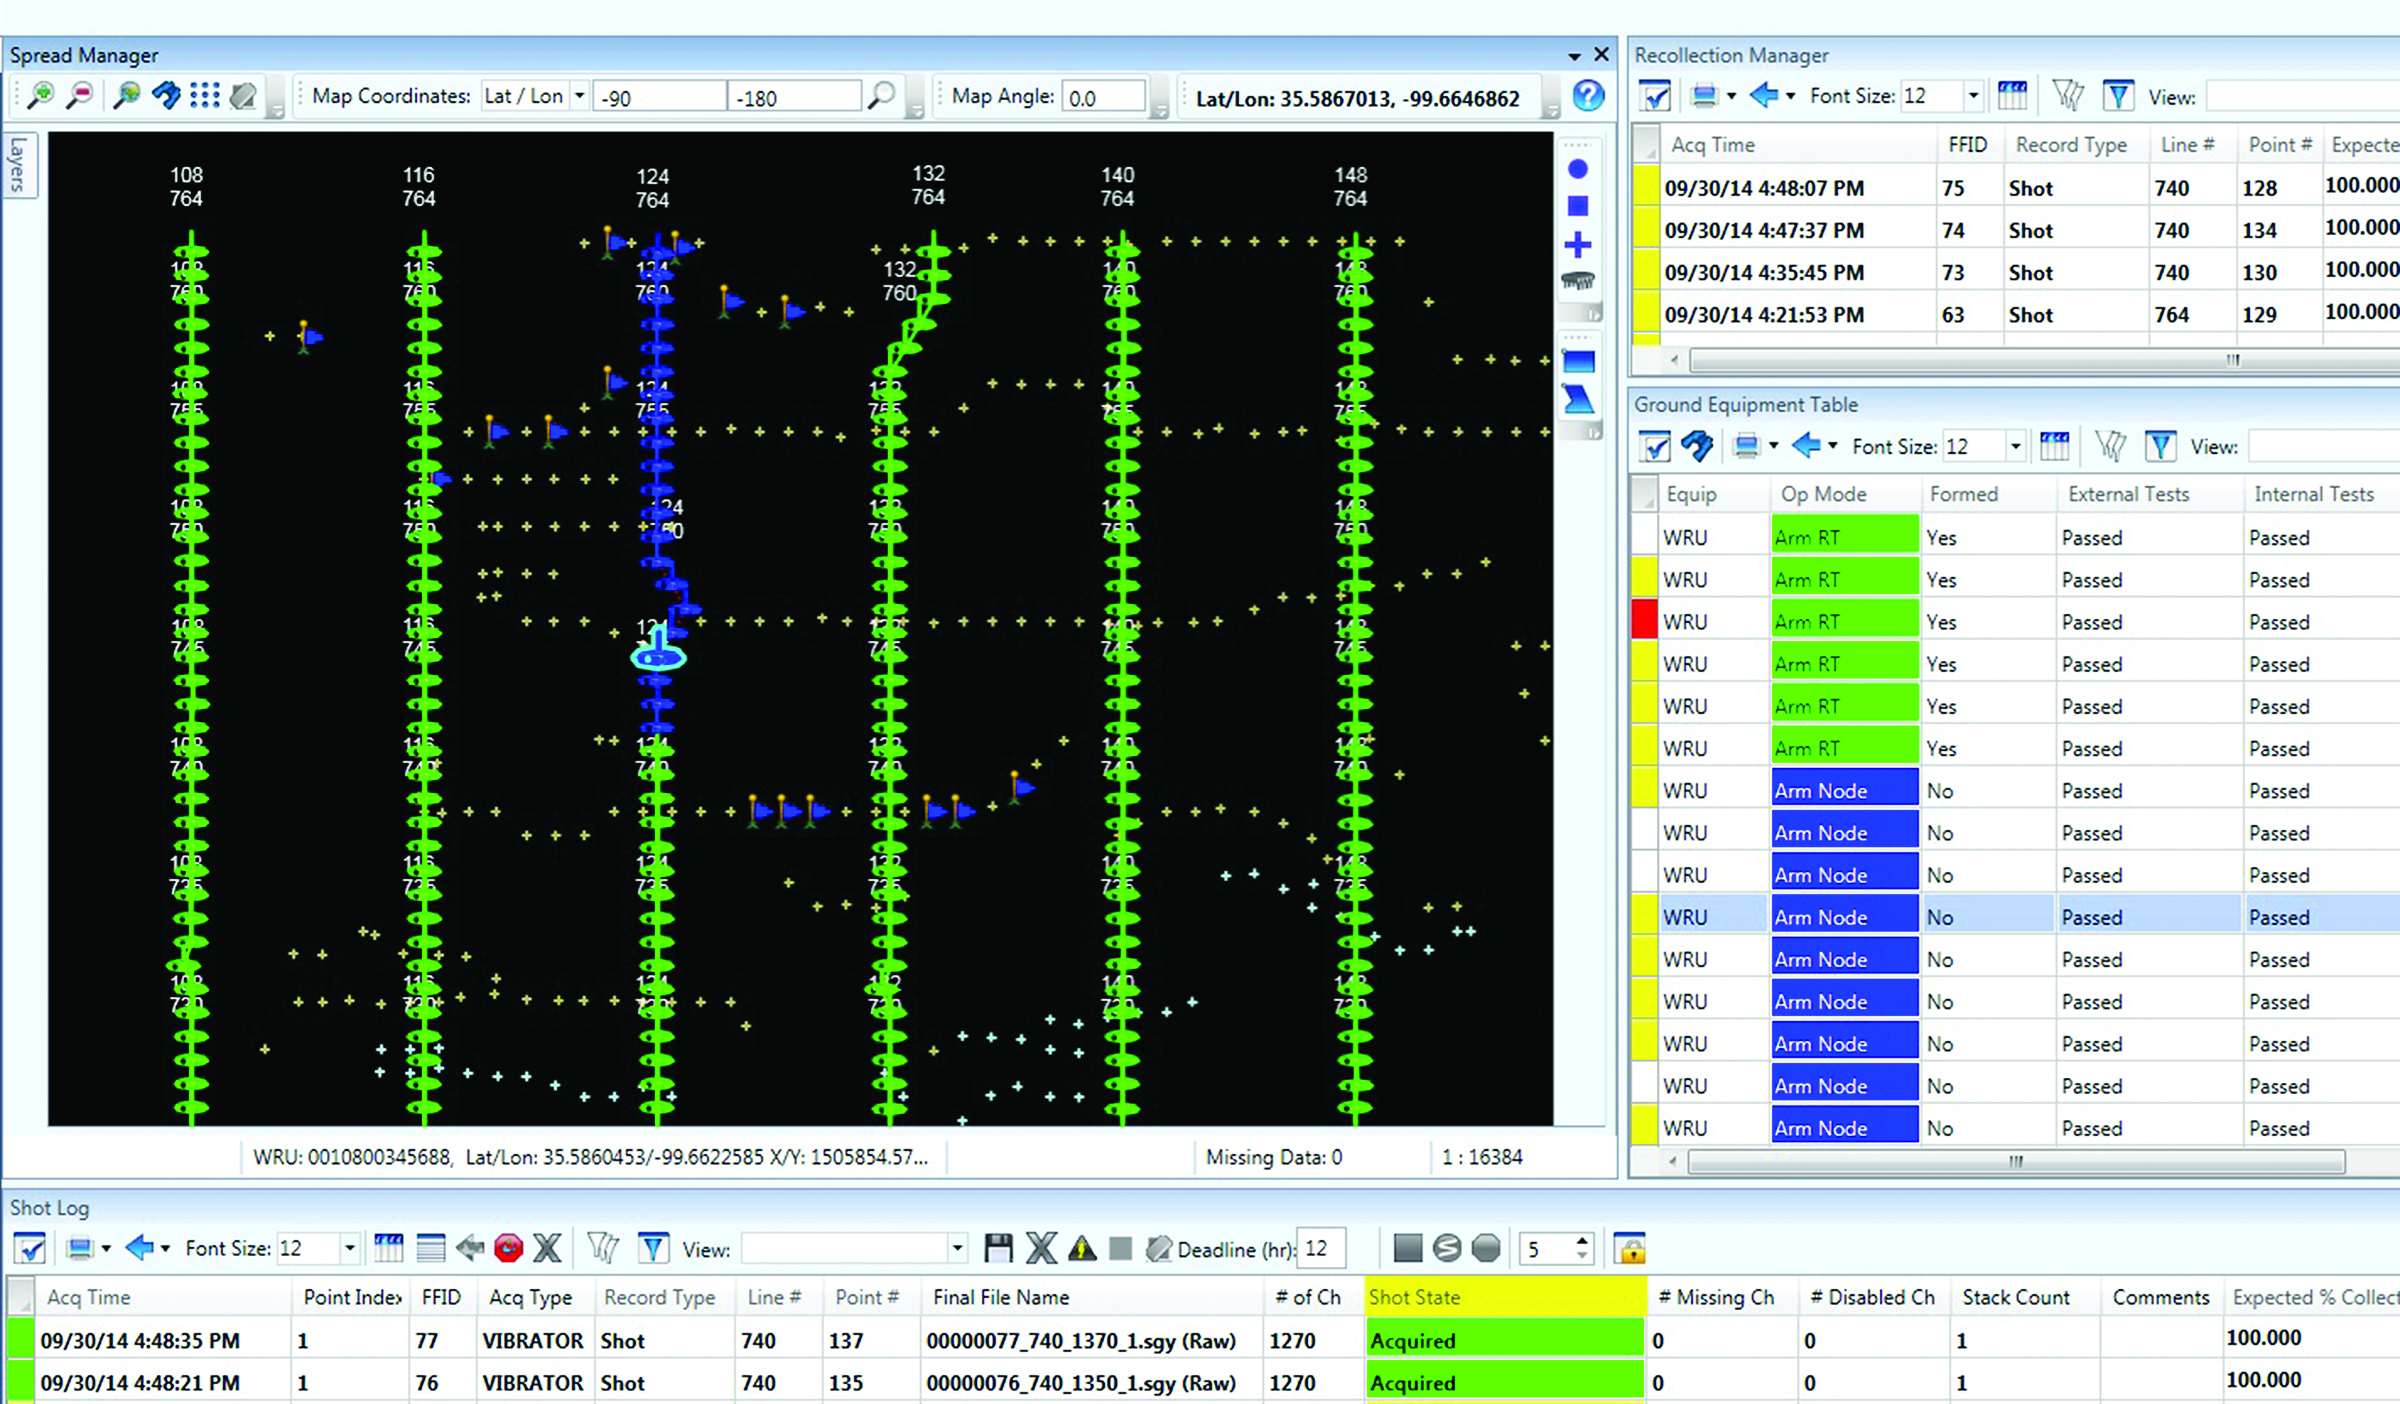Sort Recollection Manager by FFID header

coord(1967,145)
